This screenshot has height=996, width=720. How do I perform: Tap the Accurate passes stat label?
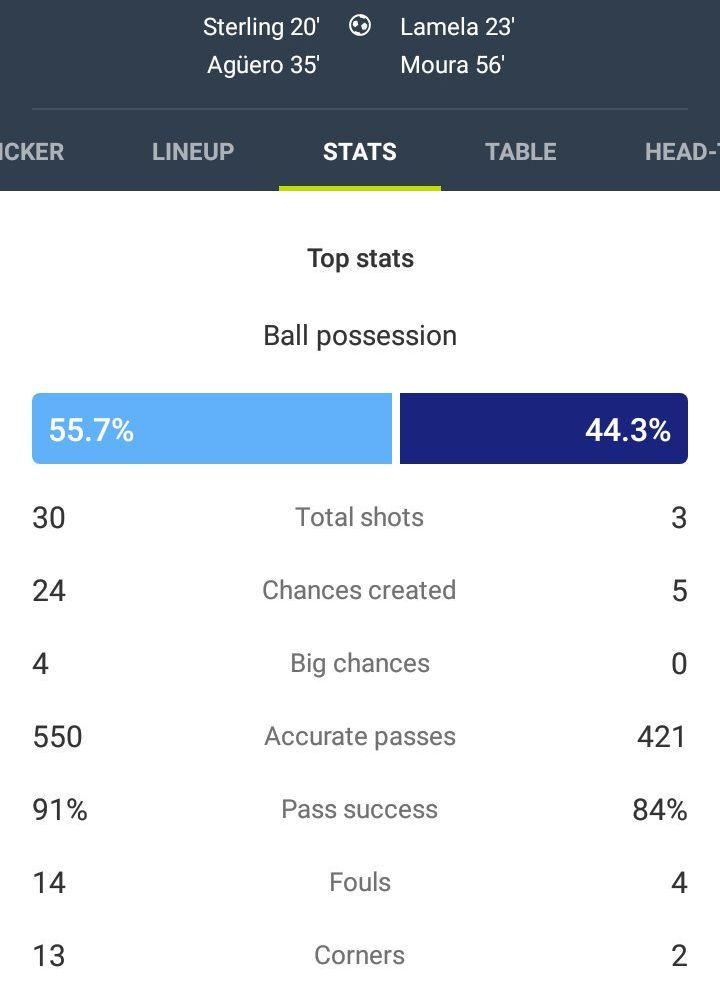[360, 736]
